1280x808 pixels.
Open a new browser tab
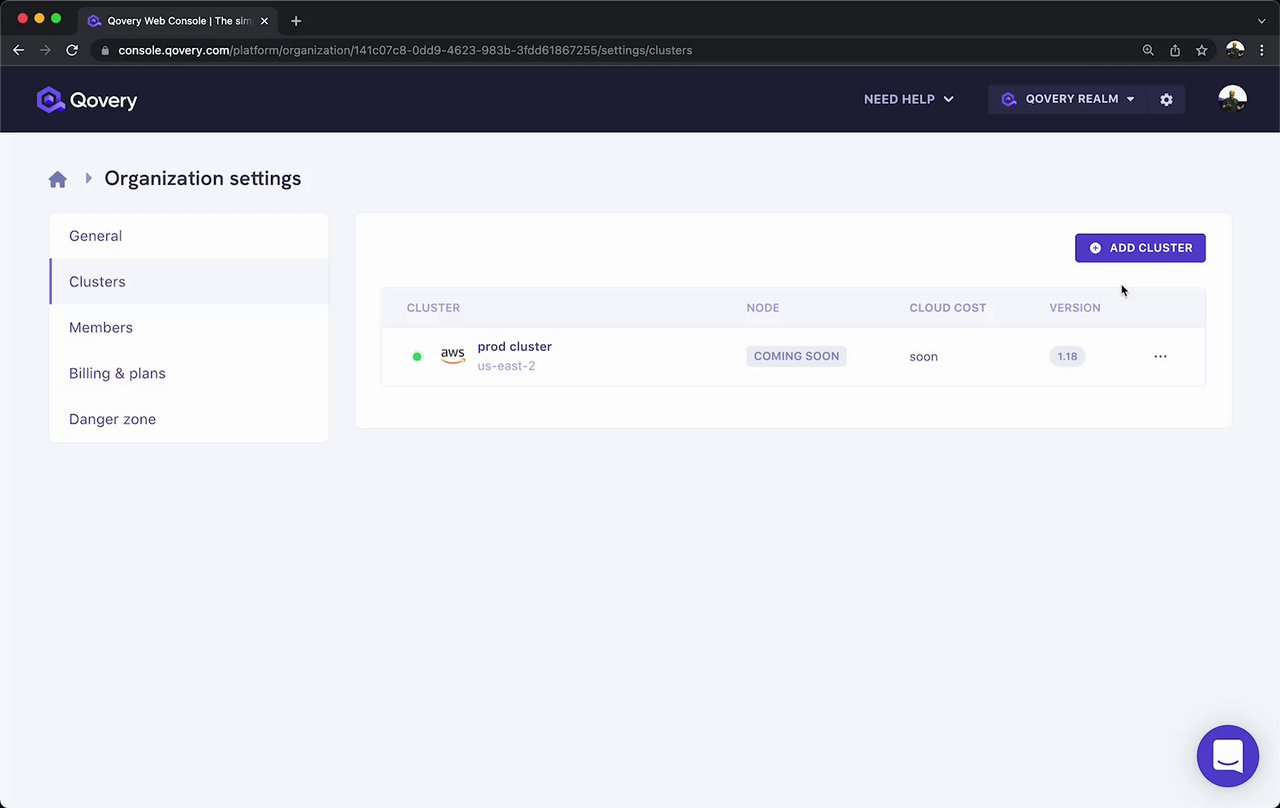[x=296, y=20]
